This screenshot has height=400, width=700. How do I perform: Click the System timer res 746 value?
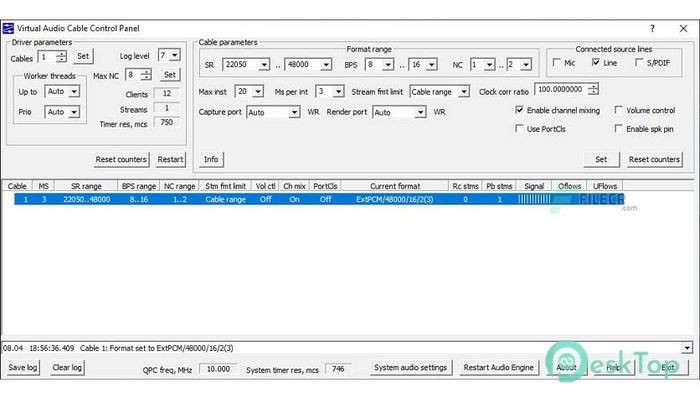click(x=338, y=369)
